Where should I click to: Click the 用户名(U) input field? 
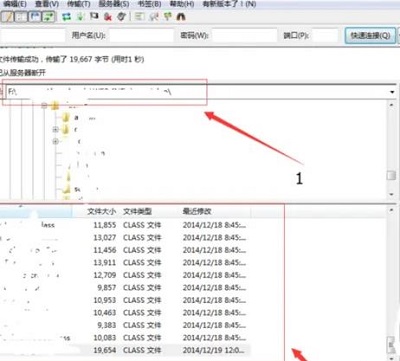pos(142,35)
